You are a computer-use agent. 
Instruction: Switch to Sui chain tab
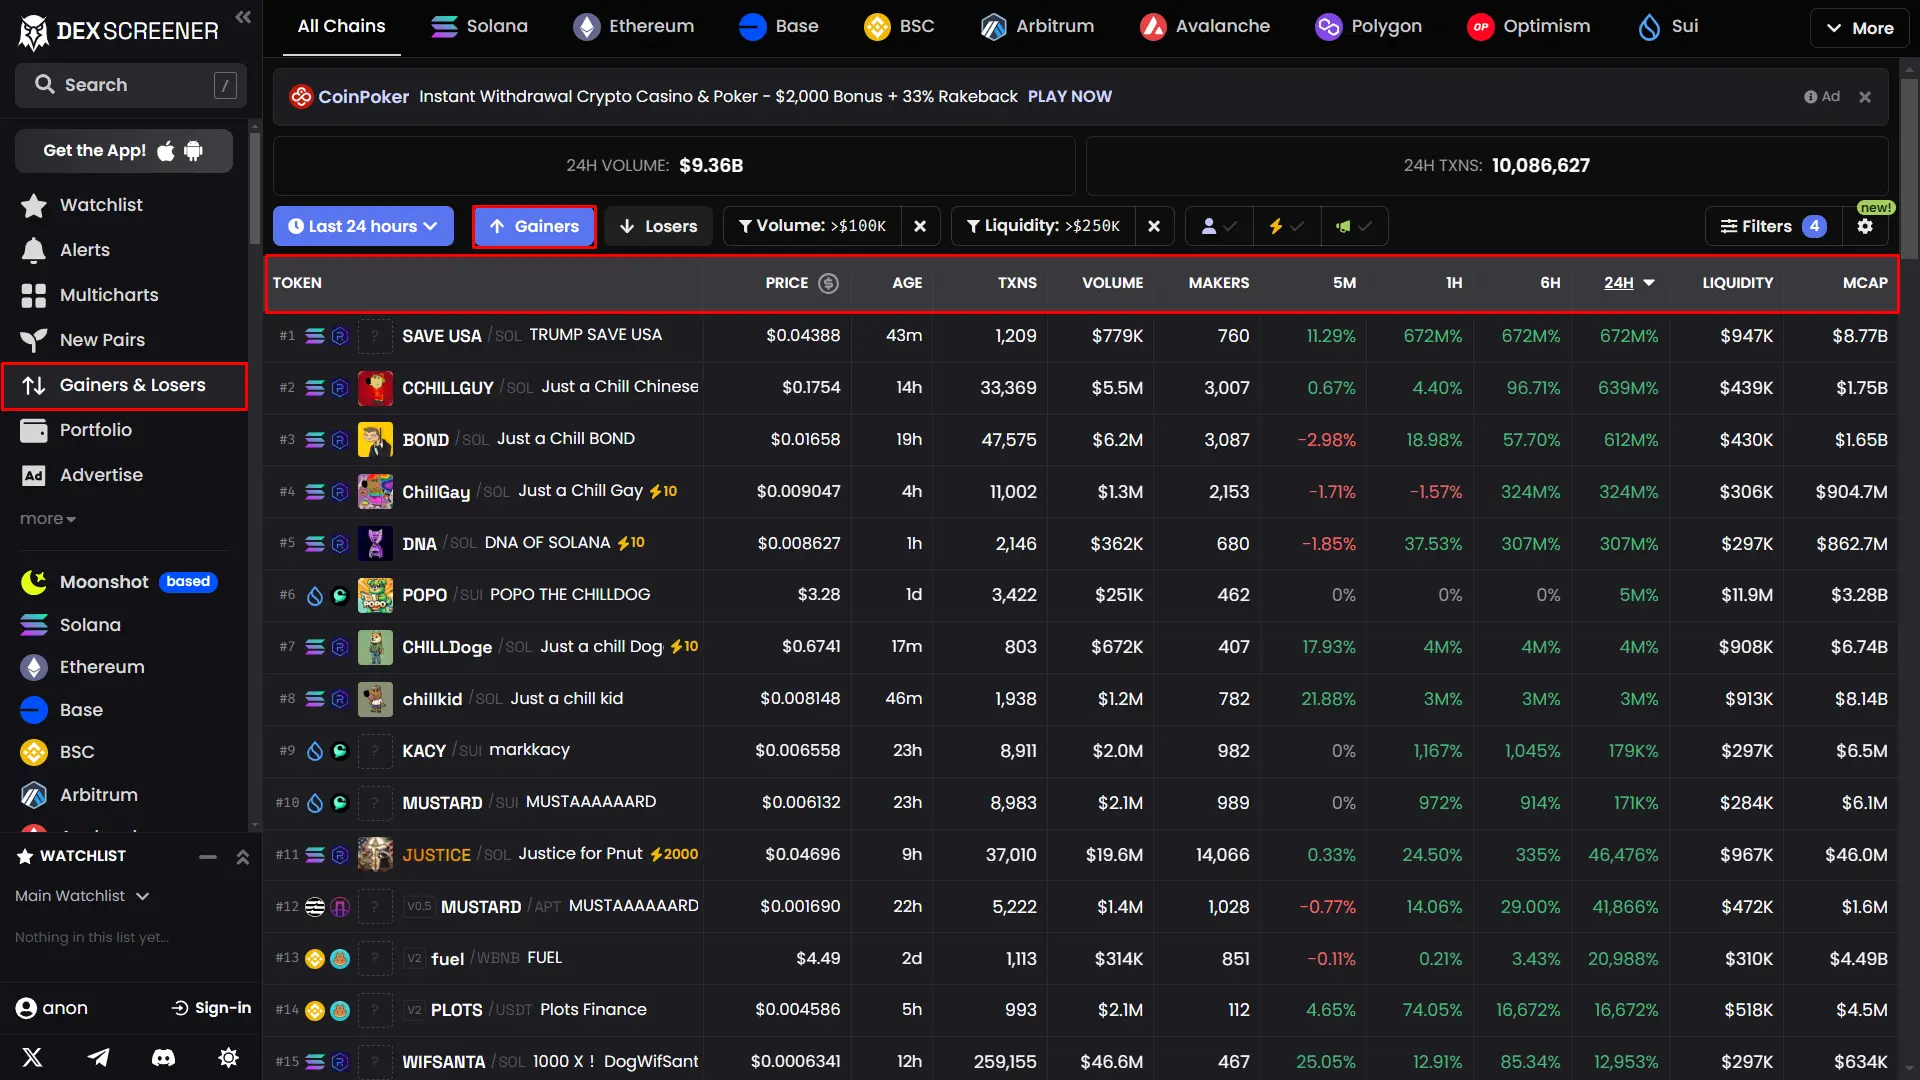(1668, 26)
